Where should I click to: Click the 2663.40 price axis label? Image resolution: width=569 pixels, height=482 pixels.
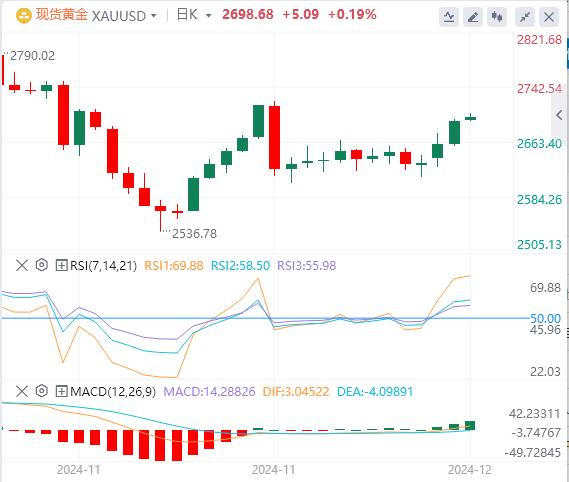coord(539,144)
